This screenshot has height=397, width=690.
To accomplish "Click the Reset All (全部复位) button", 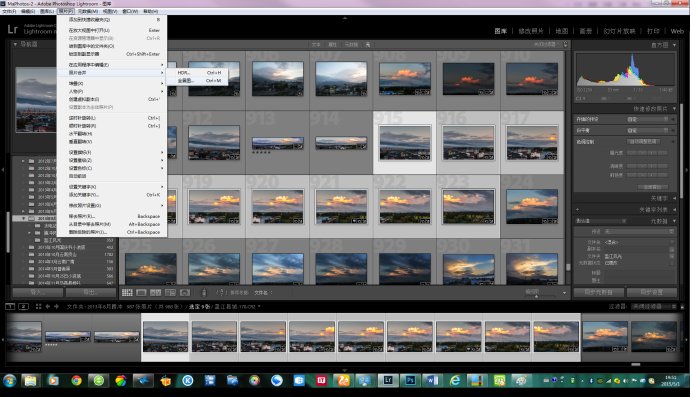I will 652,187.
